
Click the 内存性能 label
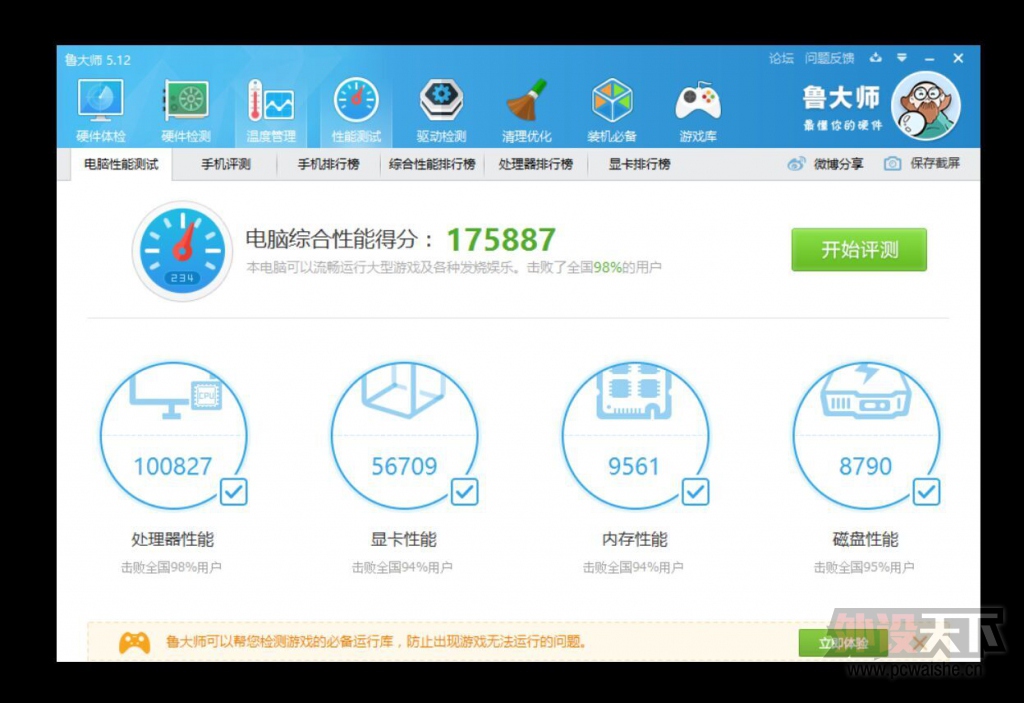pyautogui.click(x=635, y=539)
